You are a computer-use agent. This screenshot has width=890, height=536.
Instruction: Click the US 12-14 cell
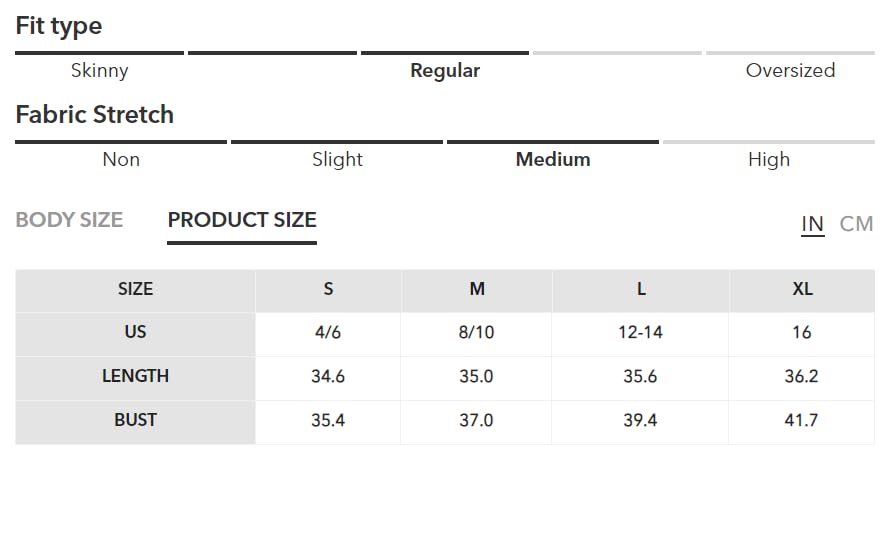coord(640,334)
